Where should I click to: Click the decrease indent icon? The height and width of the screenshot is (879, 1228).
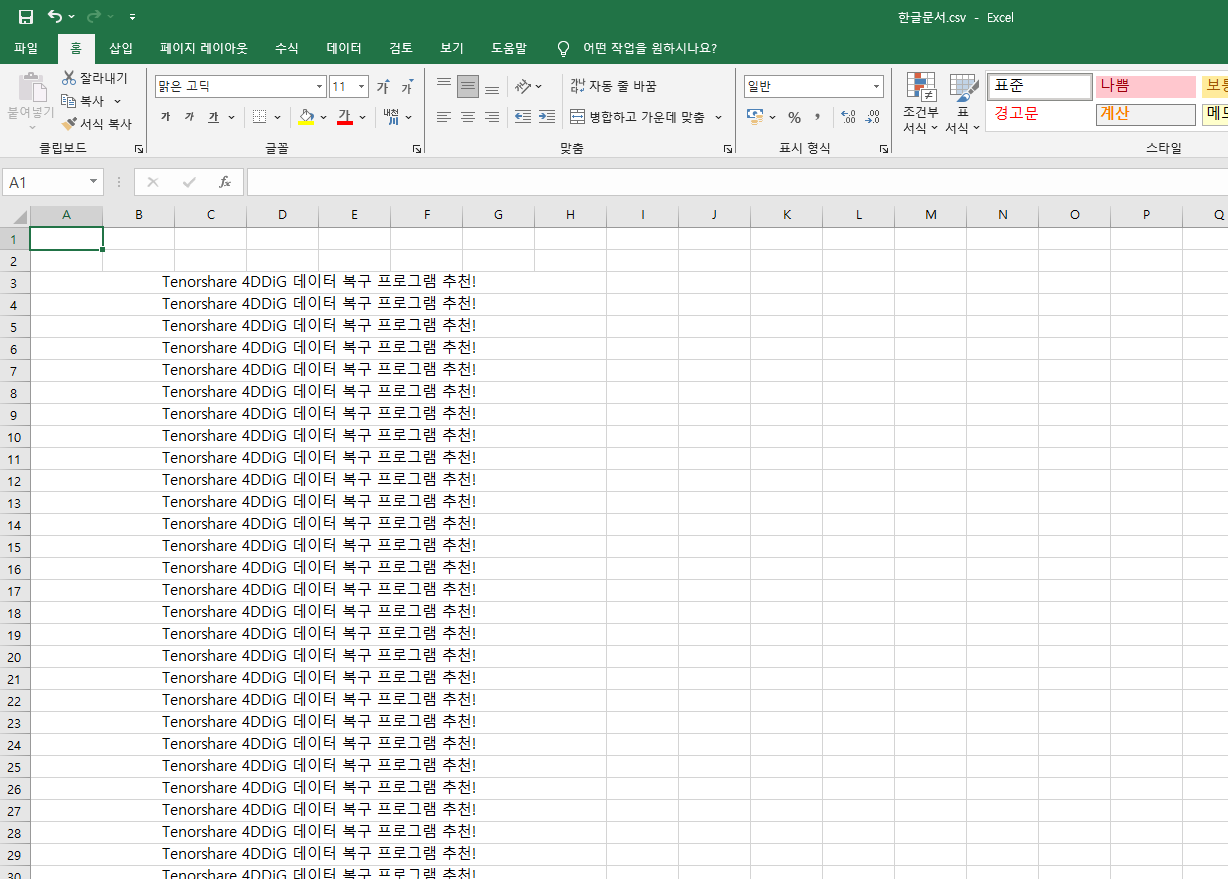pos(522,117)
